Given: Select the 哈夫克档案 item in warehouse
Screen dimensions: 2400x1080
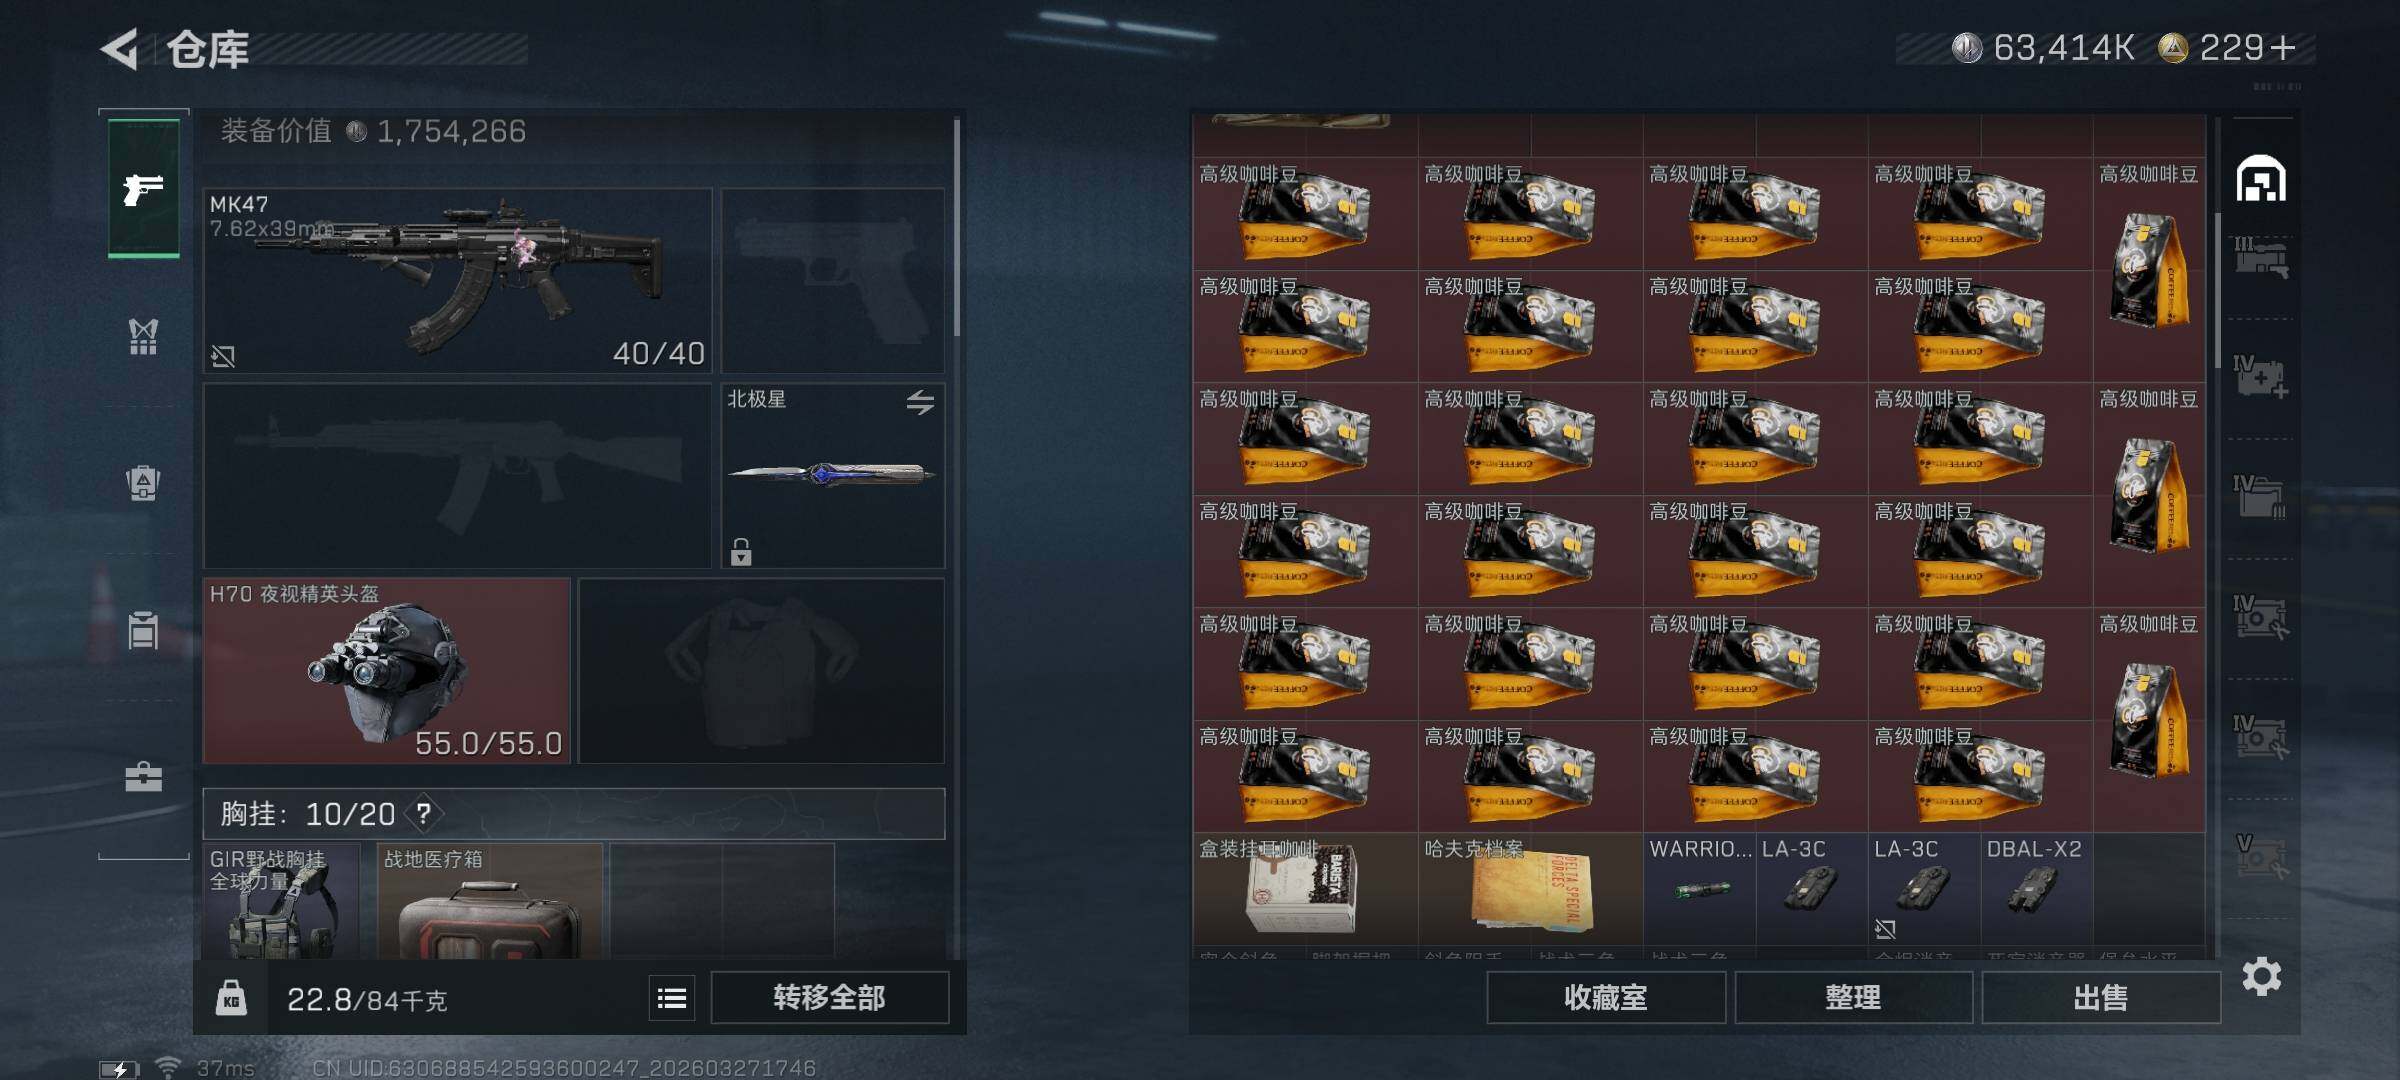Looking at the screenshot, I should tap(1530, 888).
